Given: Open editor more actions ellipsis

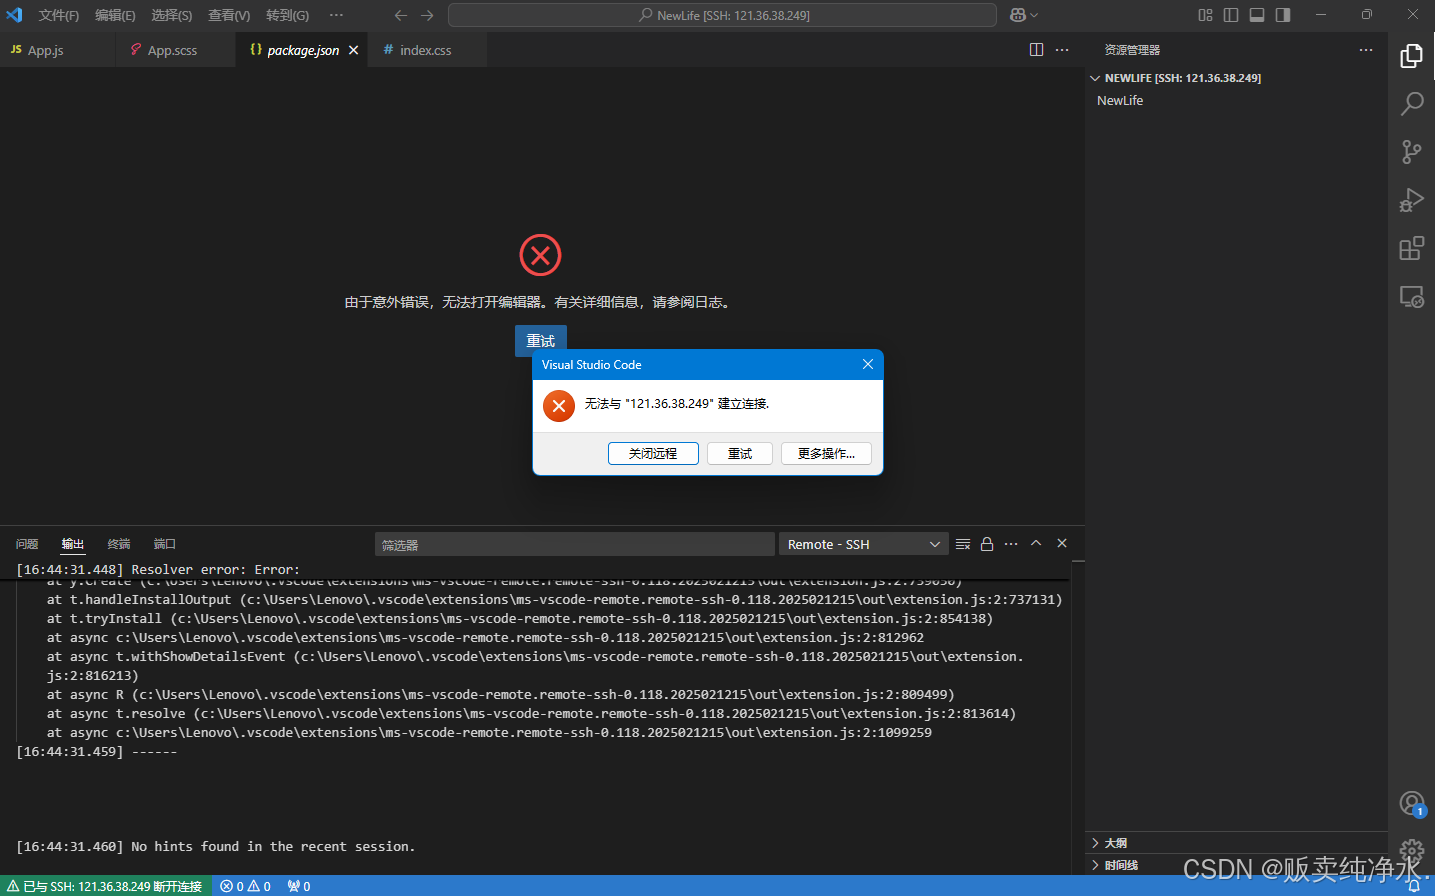Looking at the screenshot, I should (1062, 50).
